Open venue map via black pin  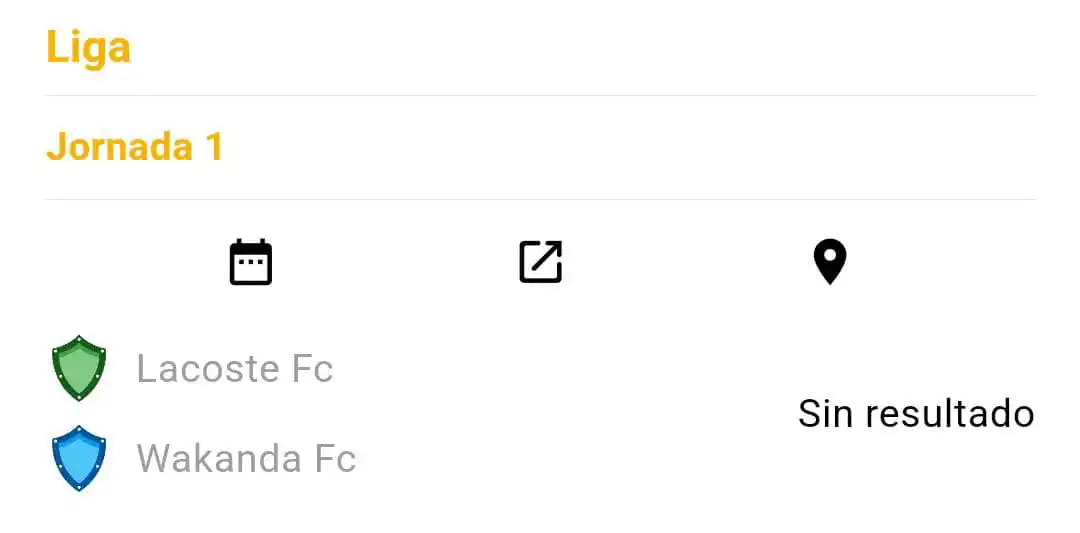click(830, 262)
